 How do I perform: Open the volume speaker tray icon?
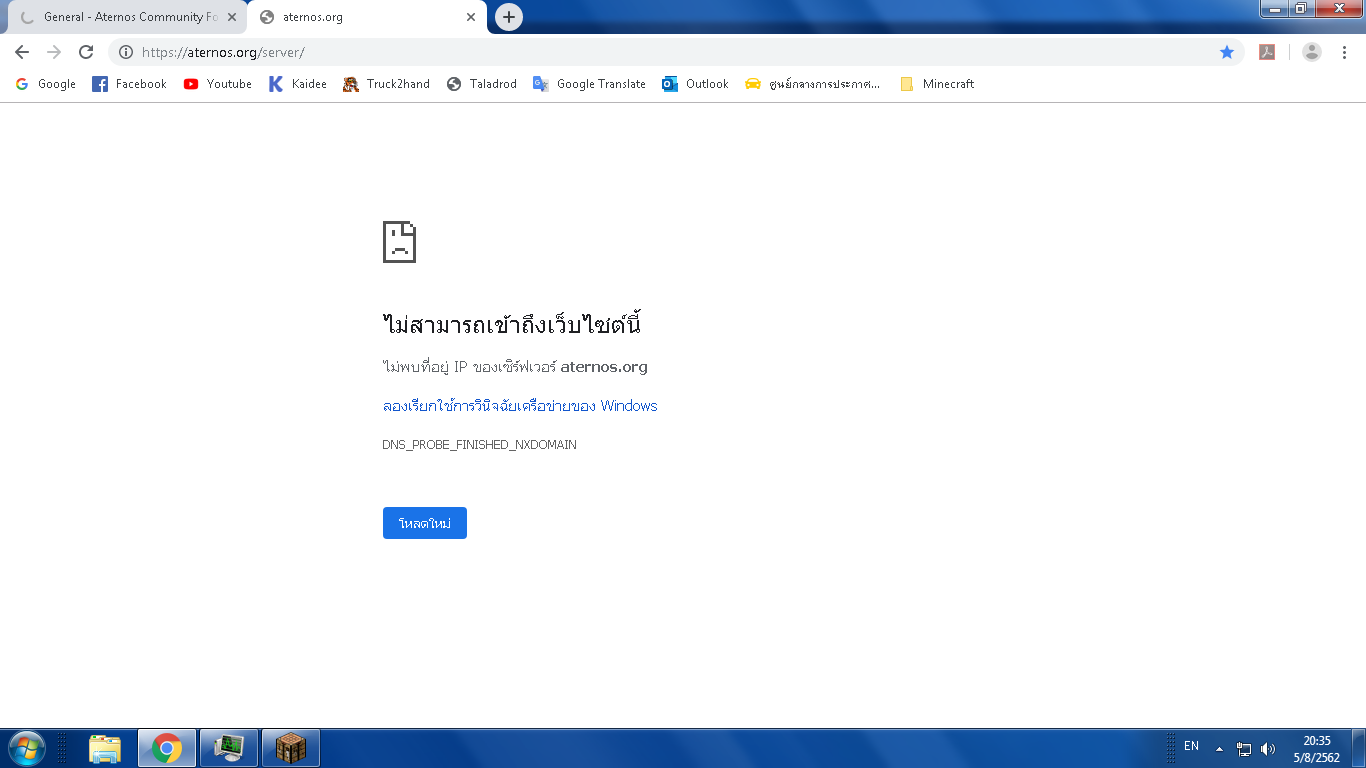[x=1268, y=748]
